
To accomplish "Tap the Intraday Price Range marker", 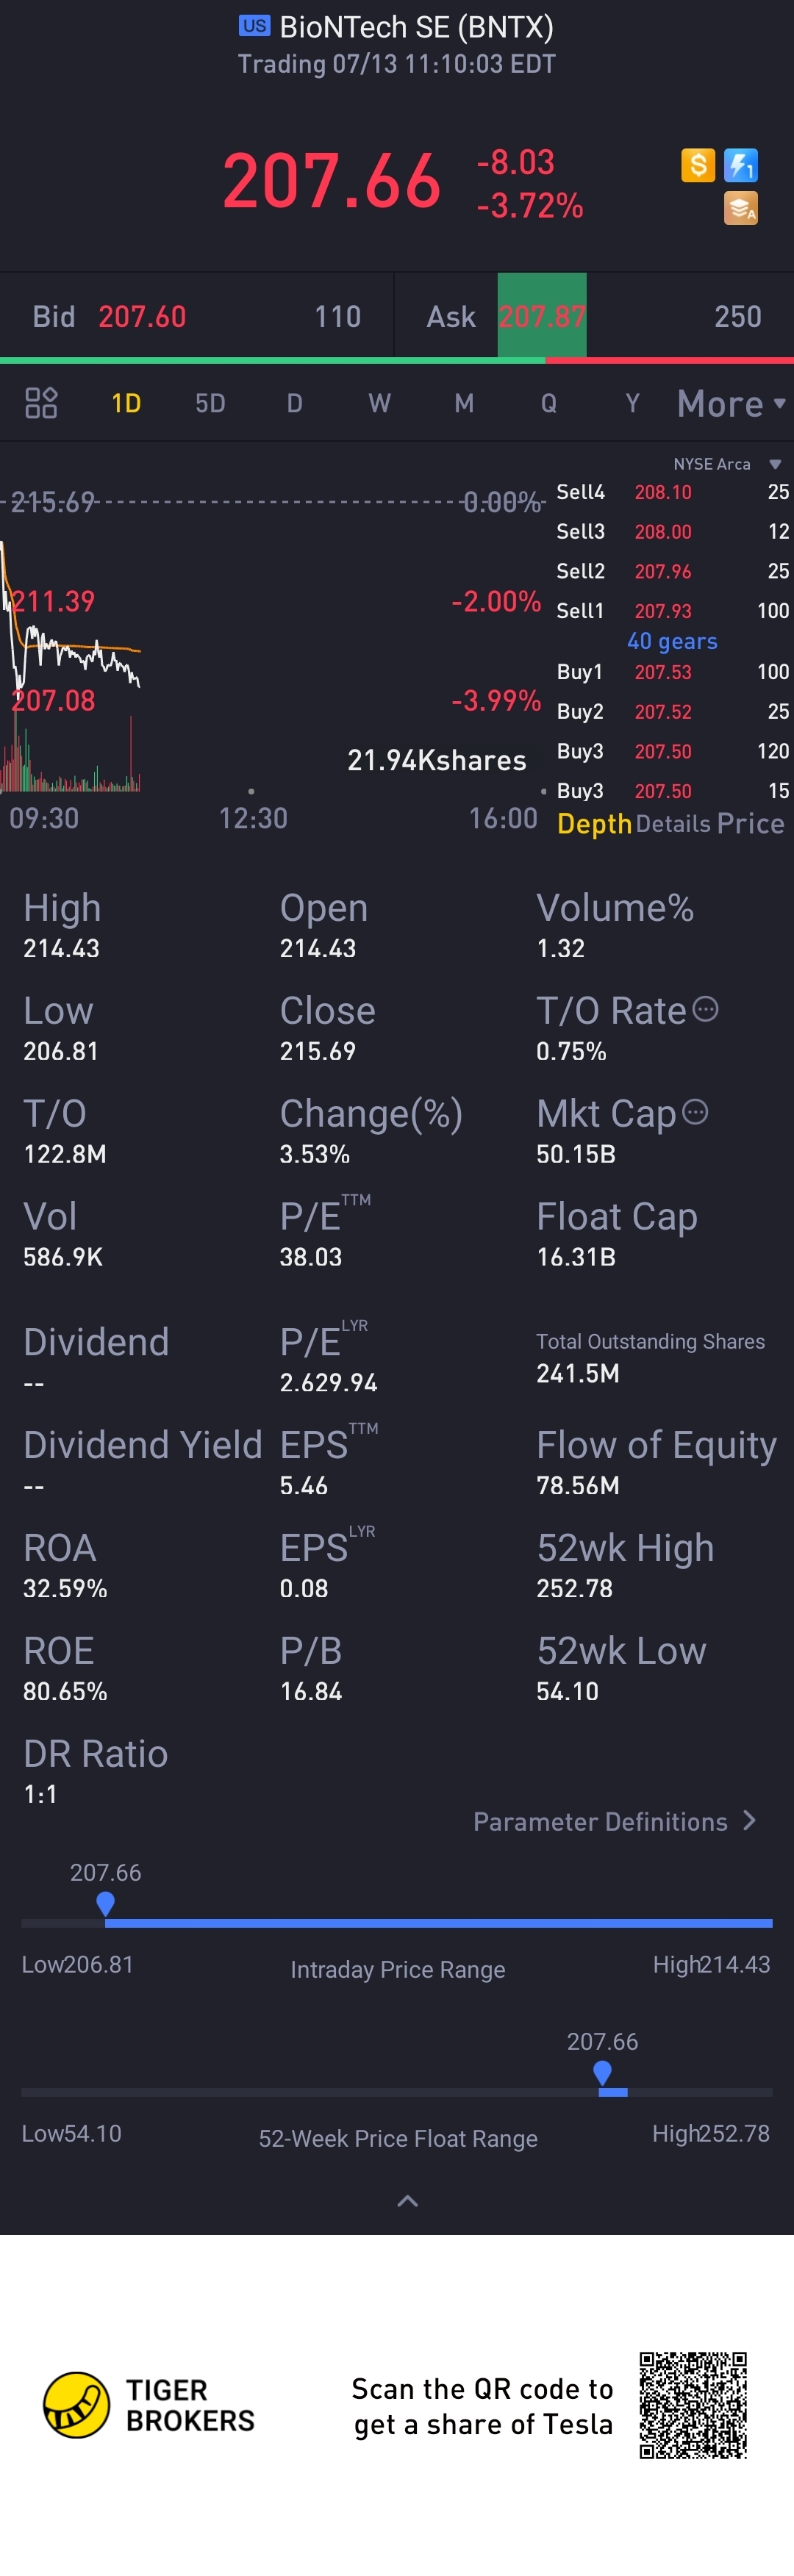I will pyautogui.click(x=105, y=1904).
